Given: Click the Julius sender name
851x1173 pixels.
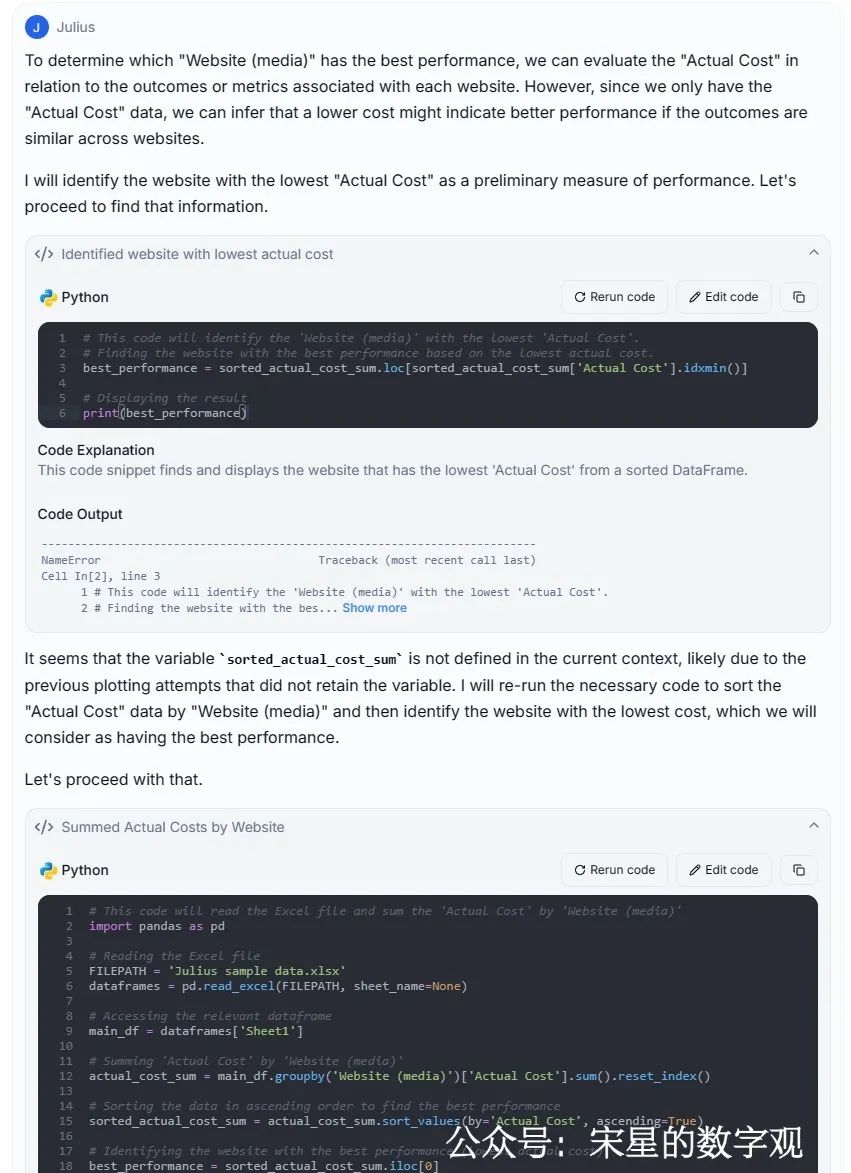Looking at the screenshot, I should 76,27.
